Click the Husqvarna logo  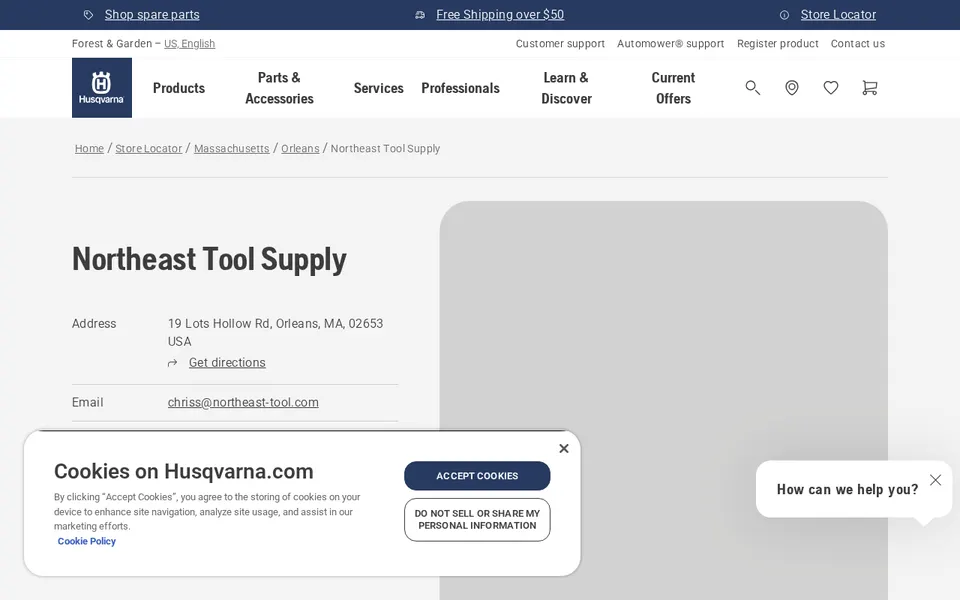102,88
